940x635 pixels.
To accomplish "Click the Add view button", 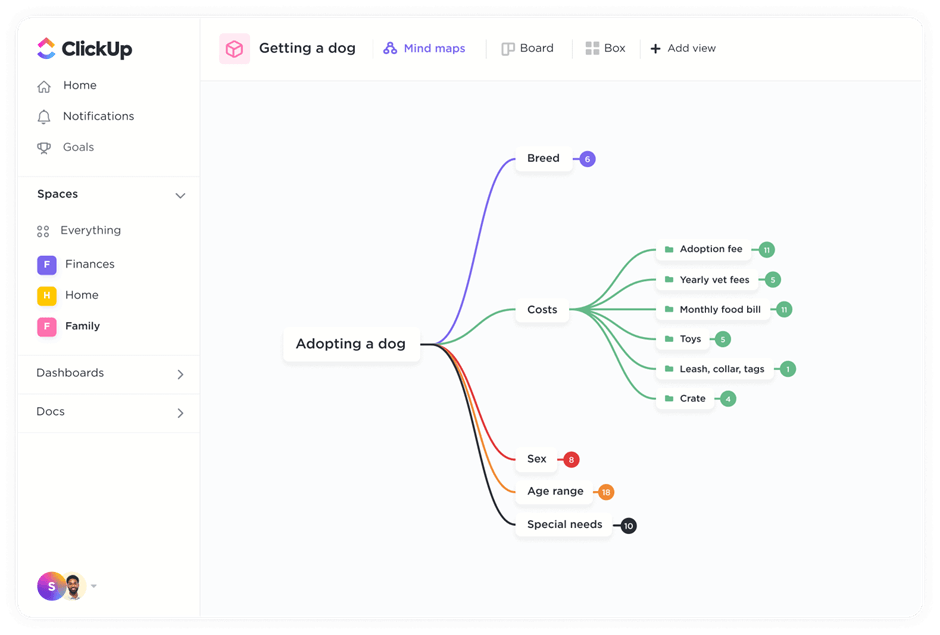I will [683, 49].
